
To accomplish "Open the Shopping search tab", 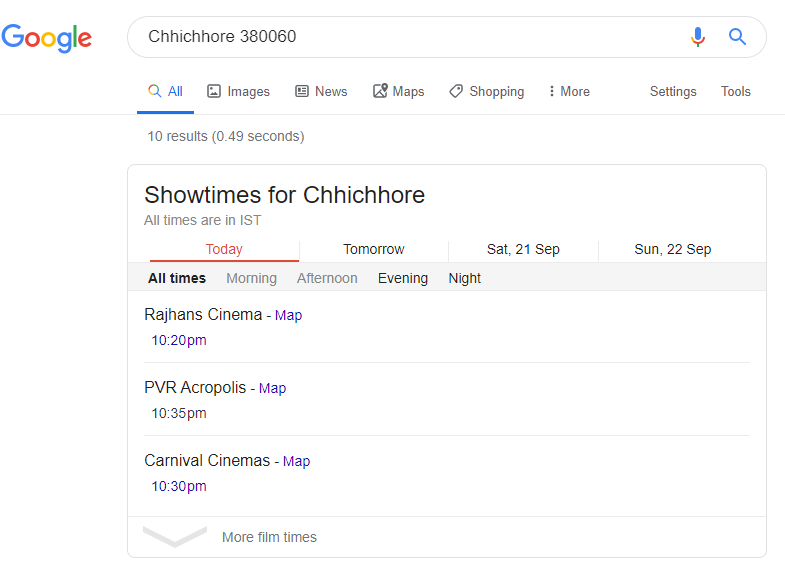I will 487,92.
